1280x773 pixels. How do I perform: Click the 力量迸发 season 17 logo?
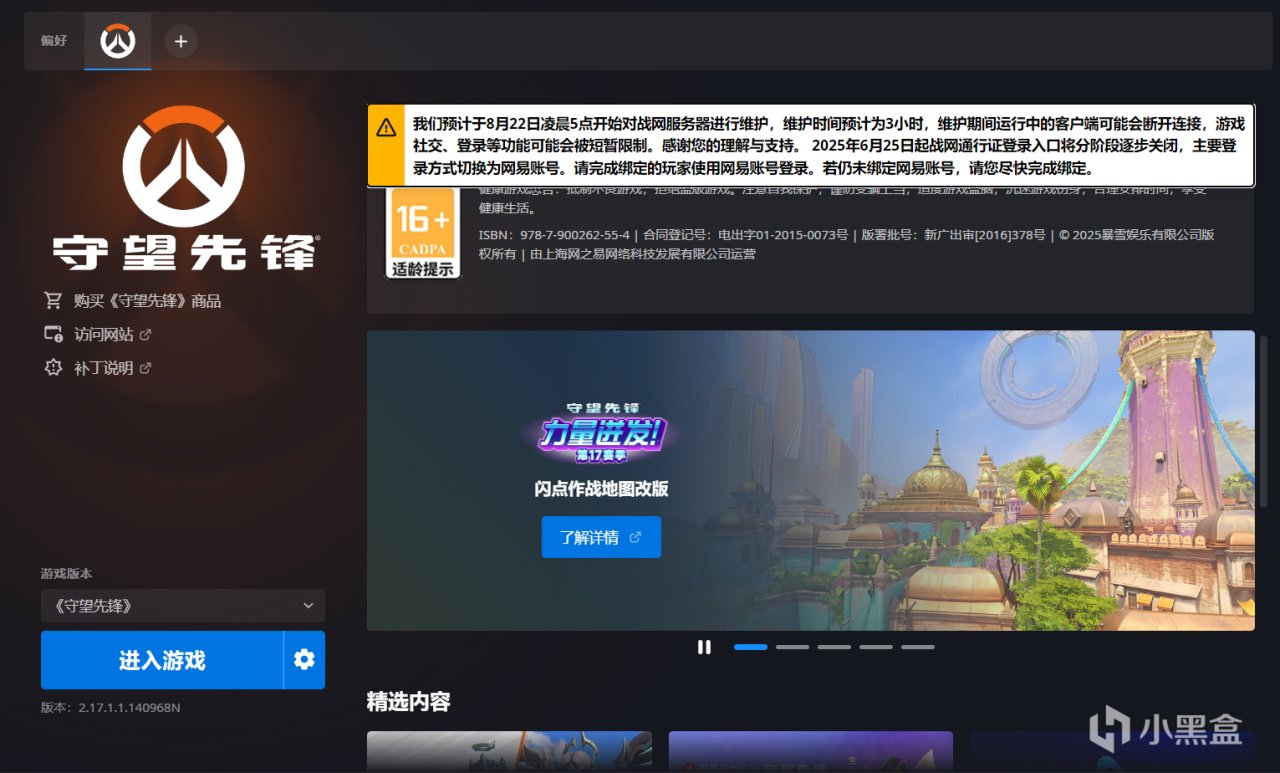point(601,434)
